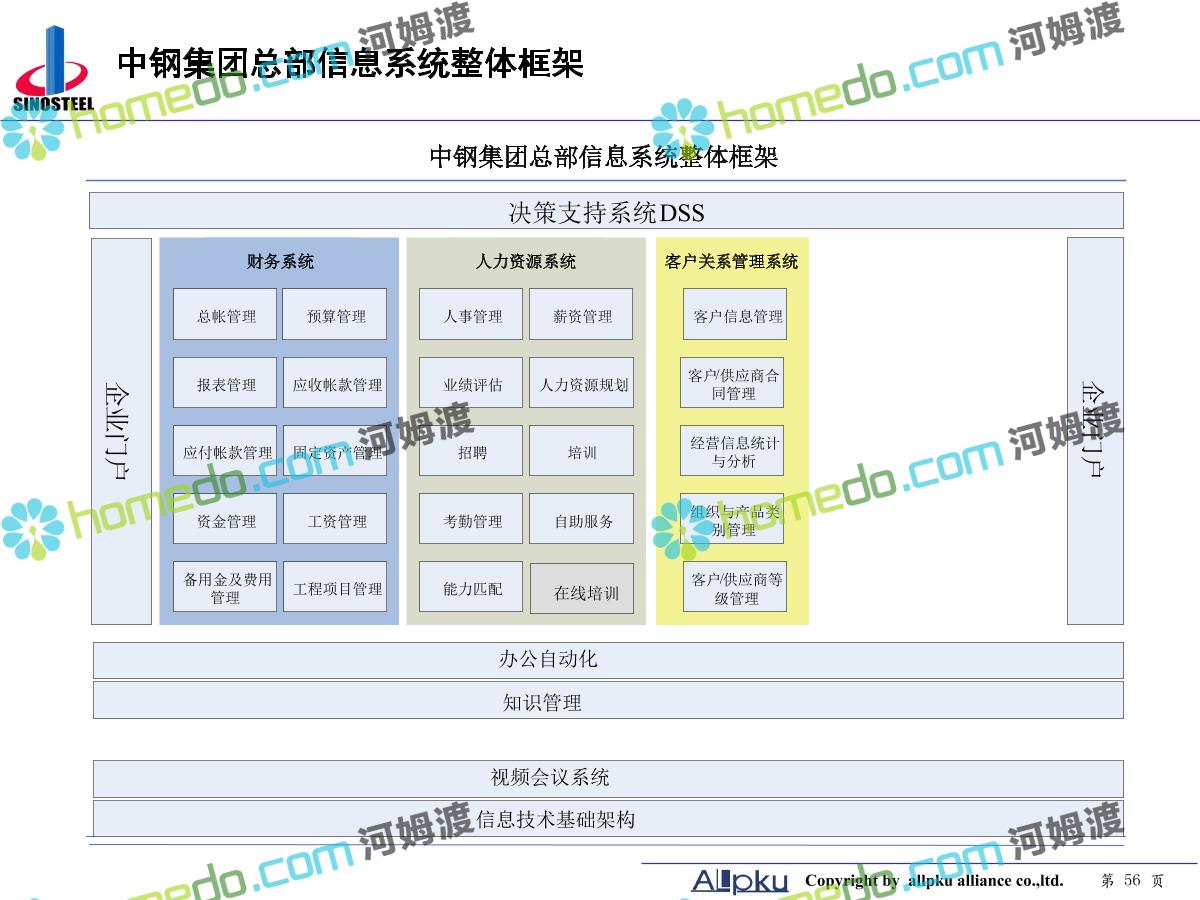Viewport: 1200px width, 900px height.
Task: Select the 人事管理 box
Action: tap(471, 315)
